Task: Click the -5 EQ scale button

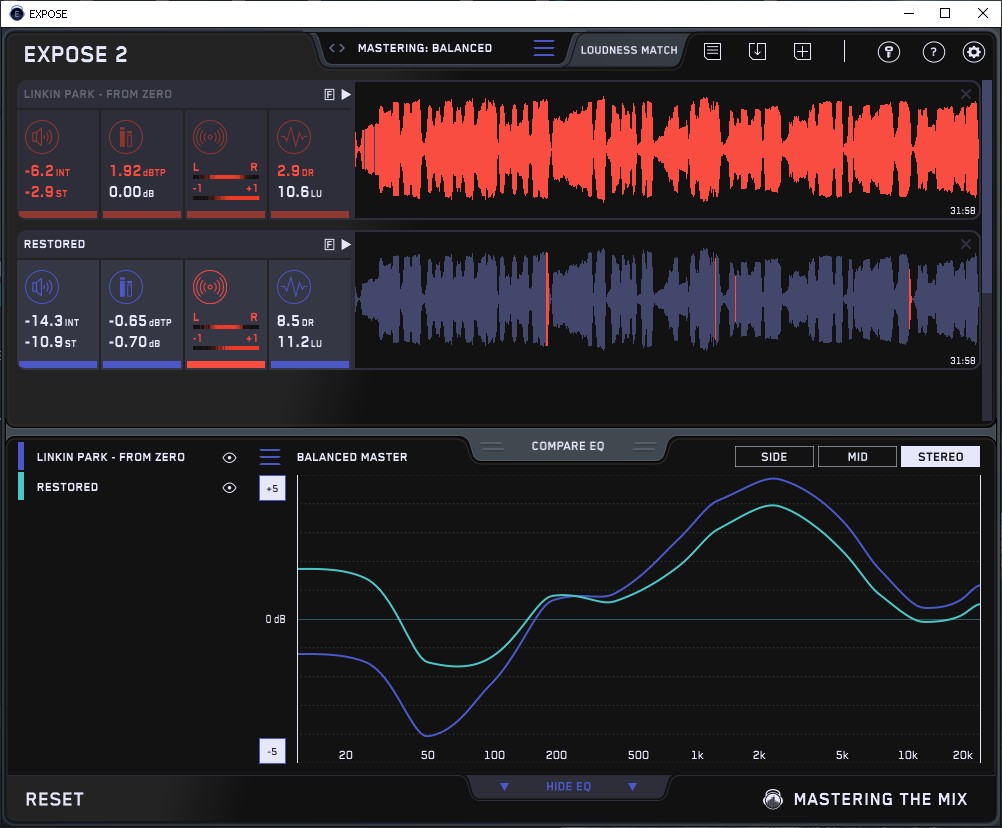Action: pos(272,751)
